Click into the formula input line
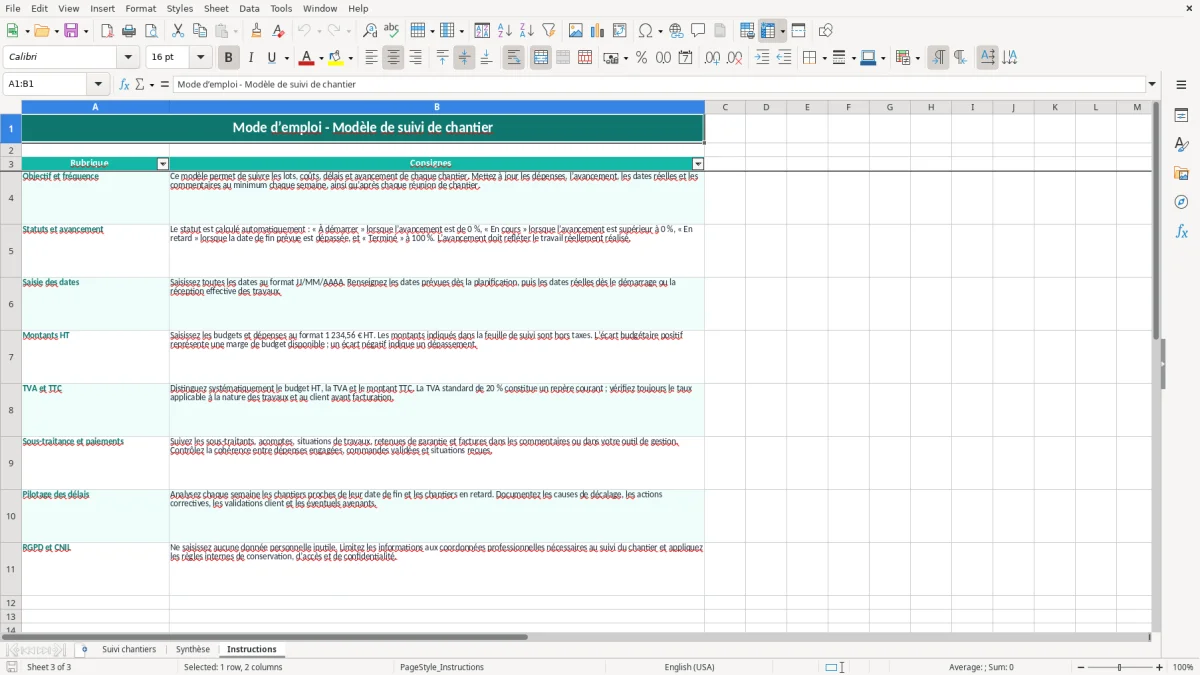This screenshot has width=1200, height=675. coord(658,84)
